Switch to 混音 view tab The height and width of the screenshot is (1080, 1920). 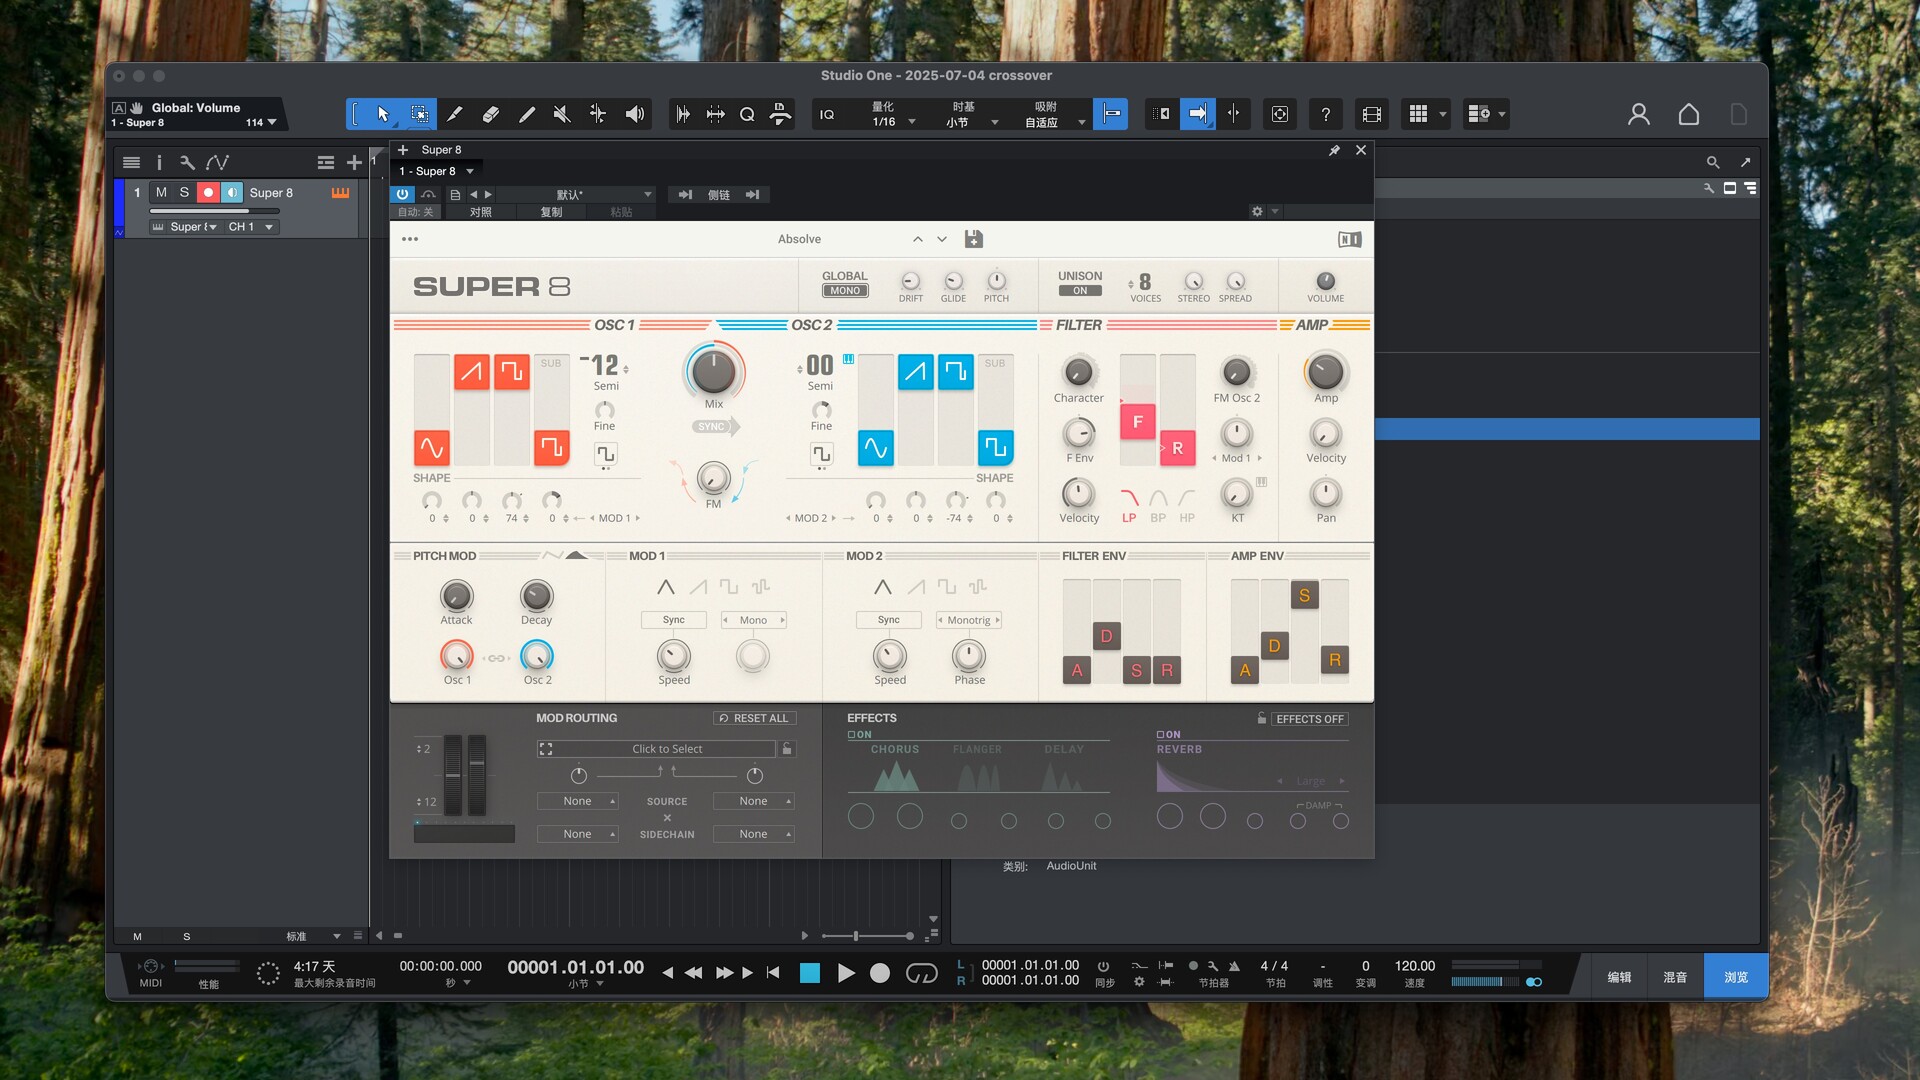click(x=1675, y=977)
